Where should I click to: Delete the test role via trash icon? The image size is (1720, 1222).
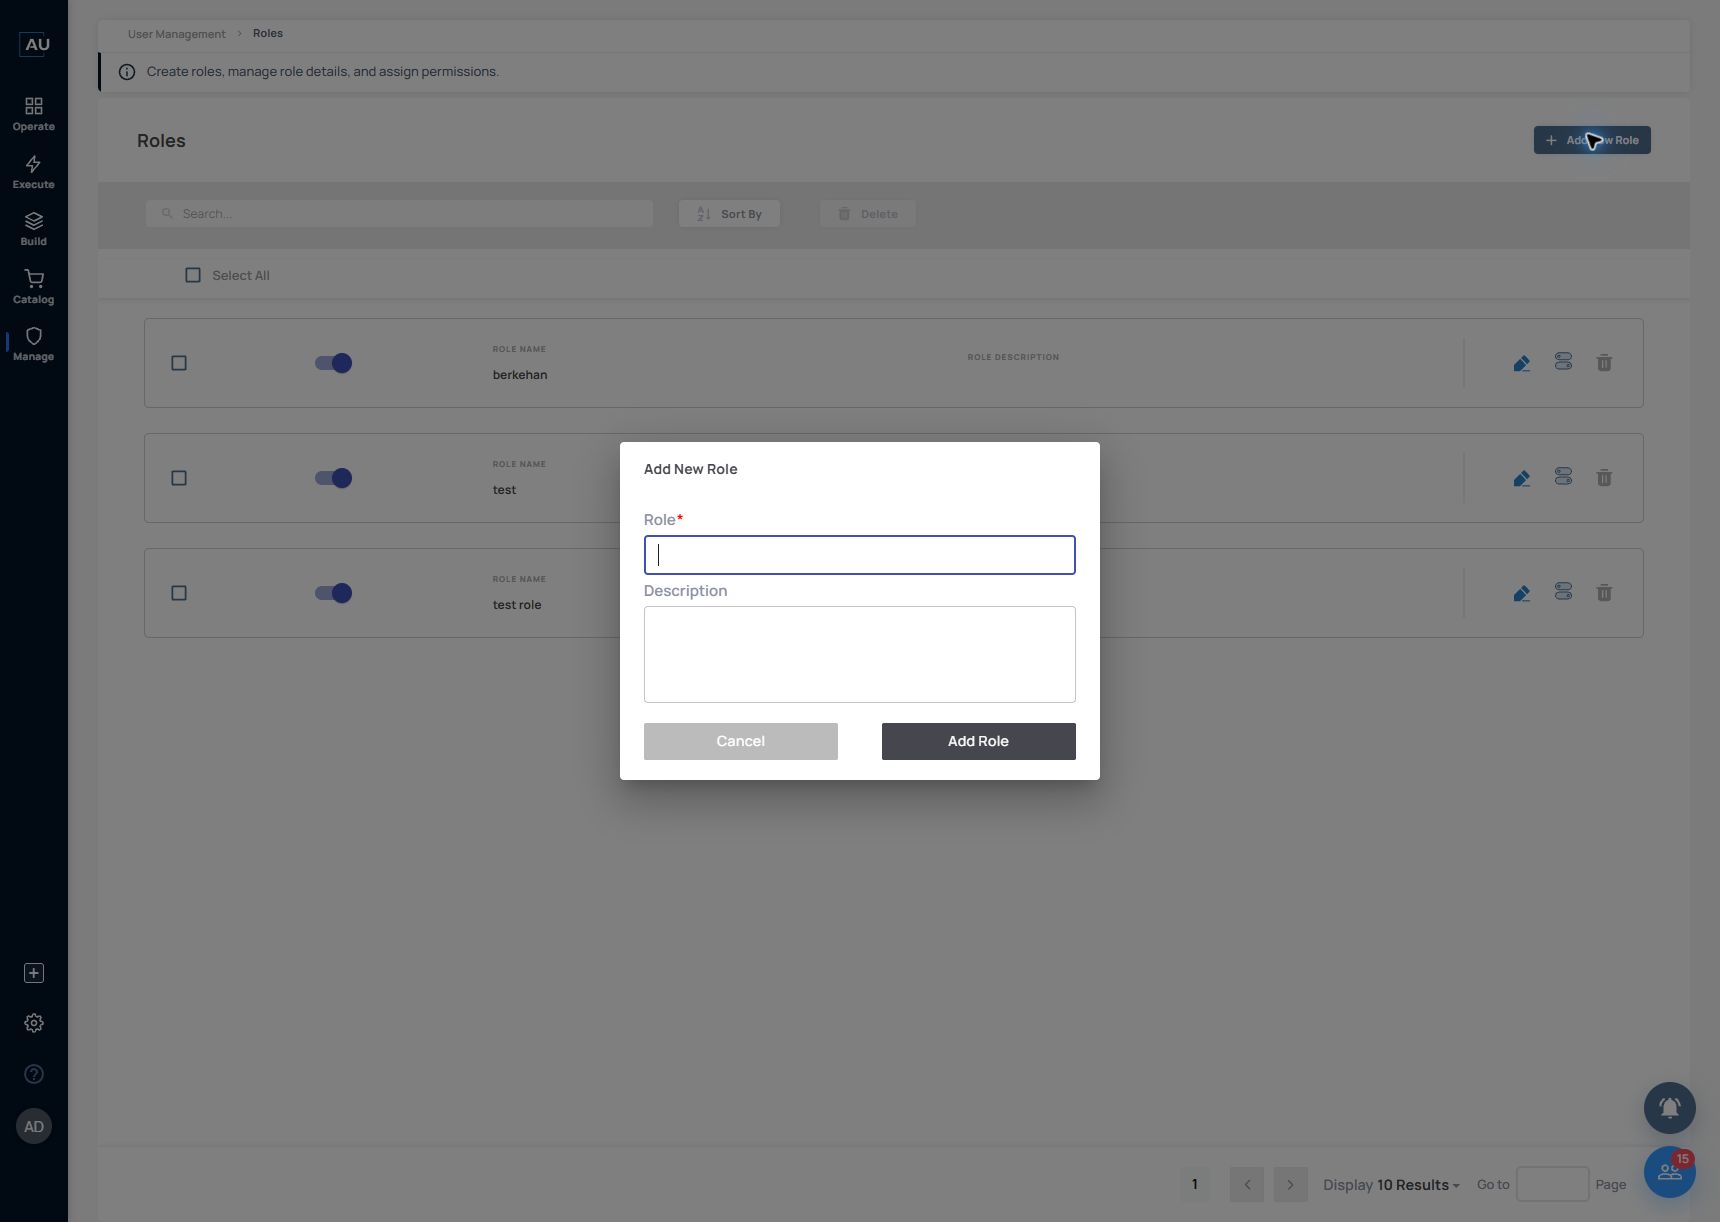point(1604,478)
